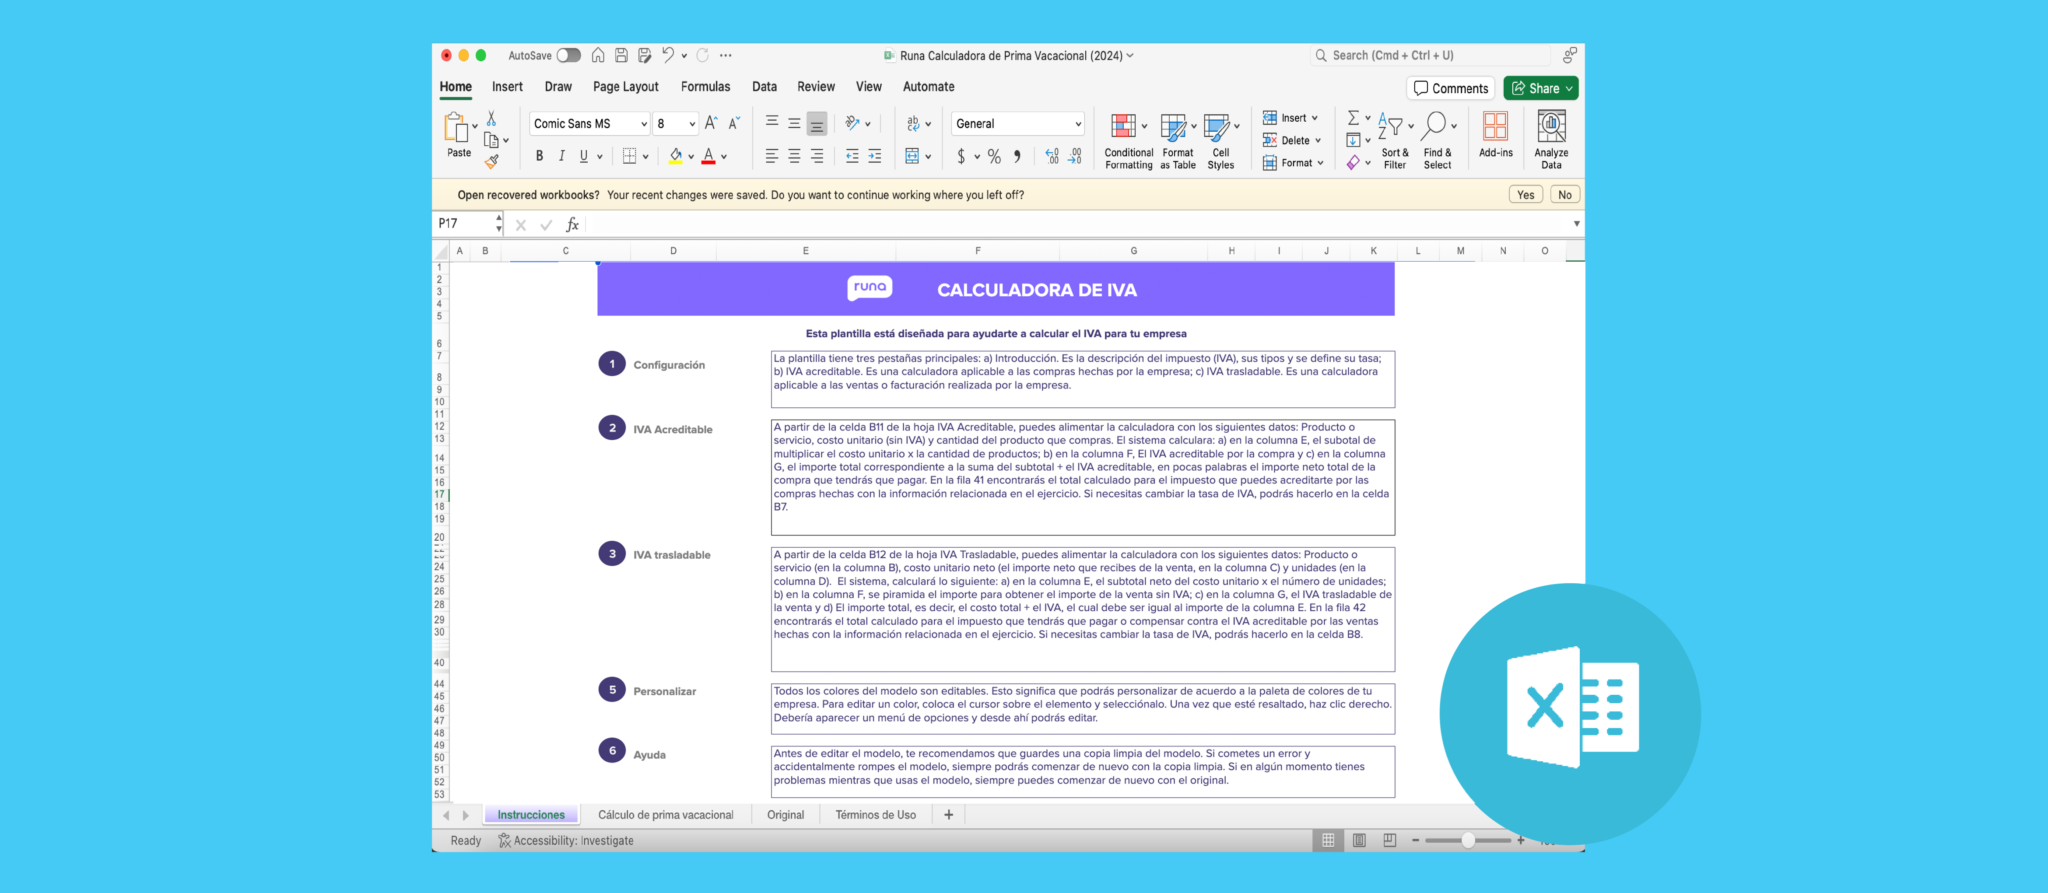Click the Clear eraser icon

point(1353,162)
